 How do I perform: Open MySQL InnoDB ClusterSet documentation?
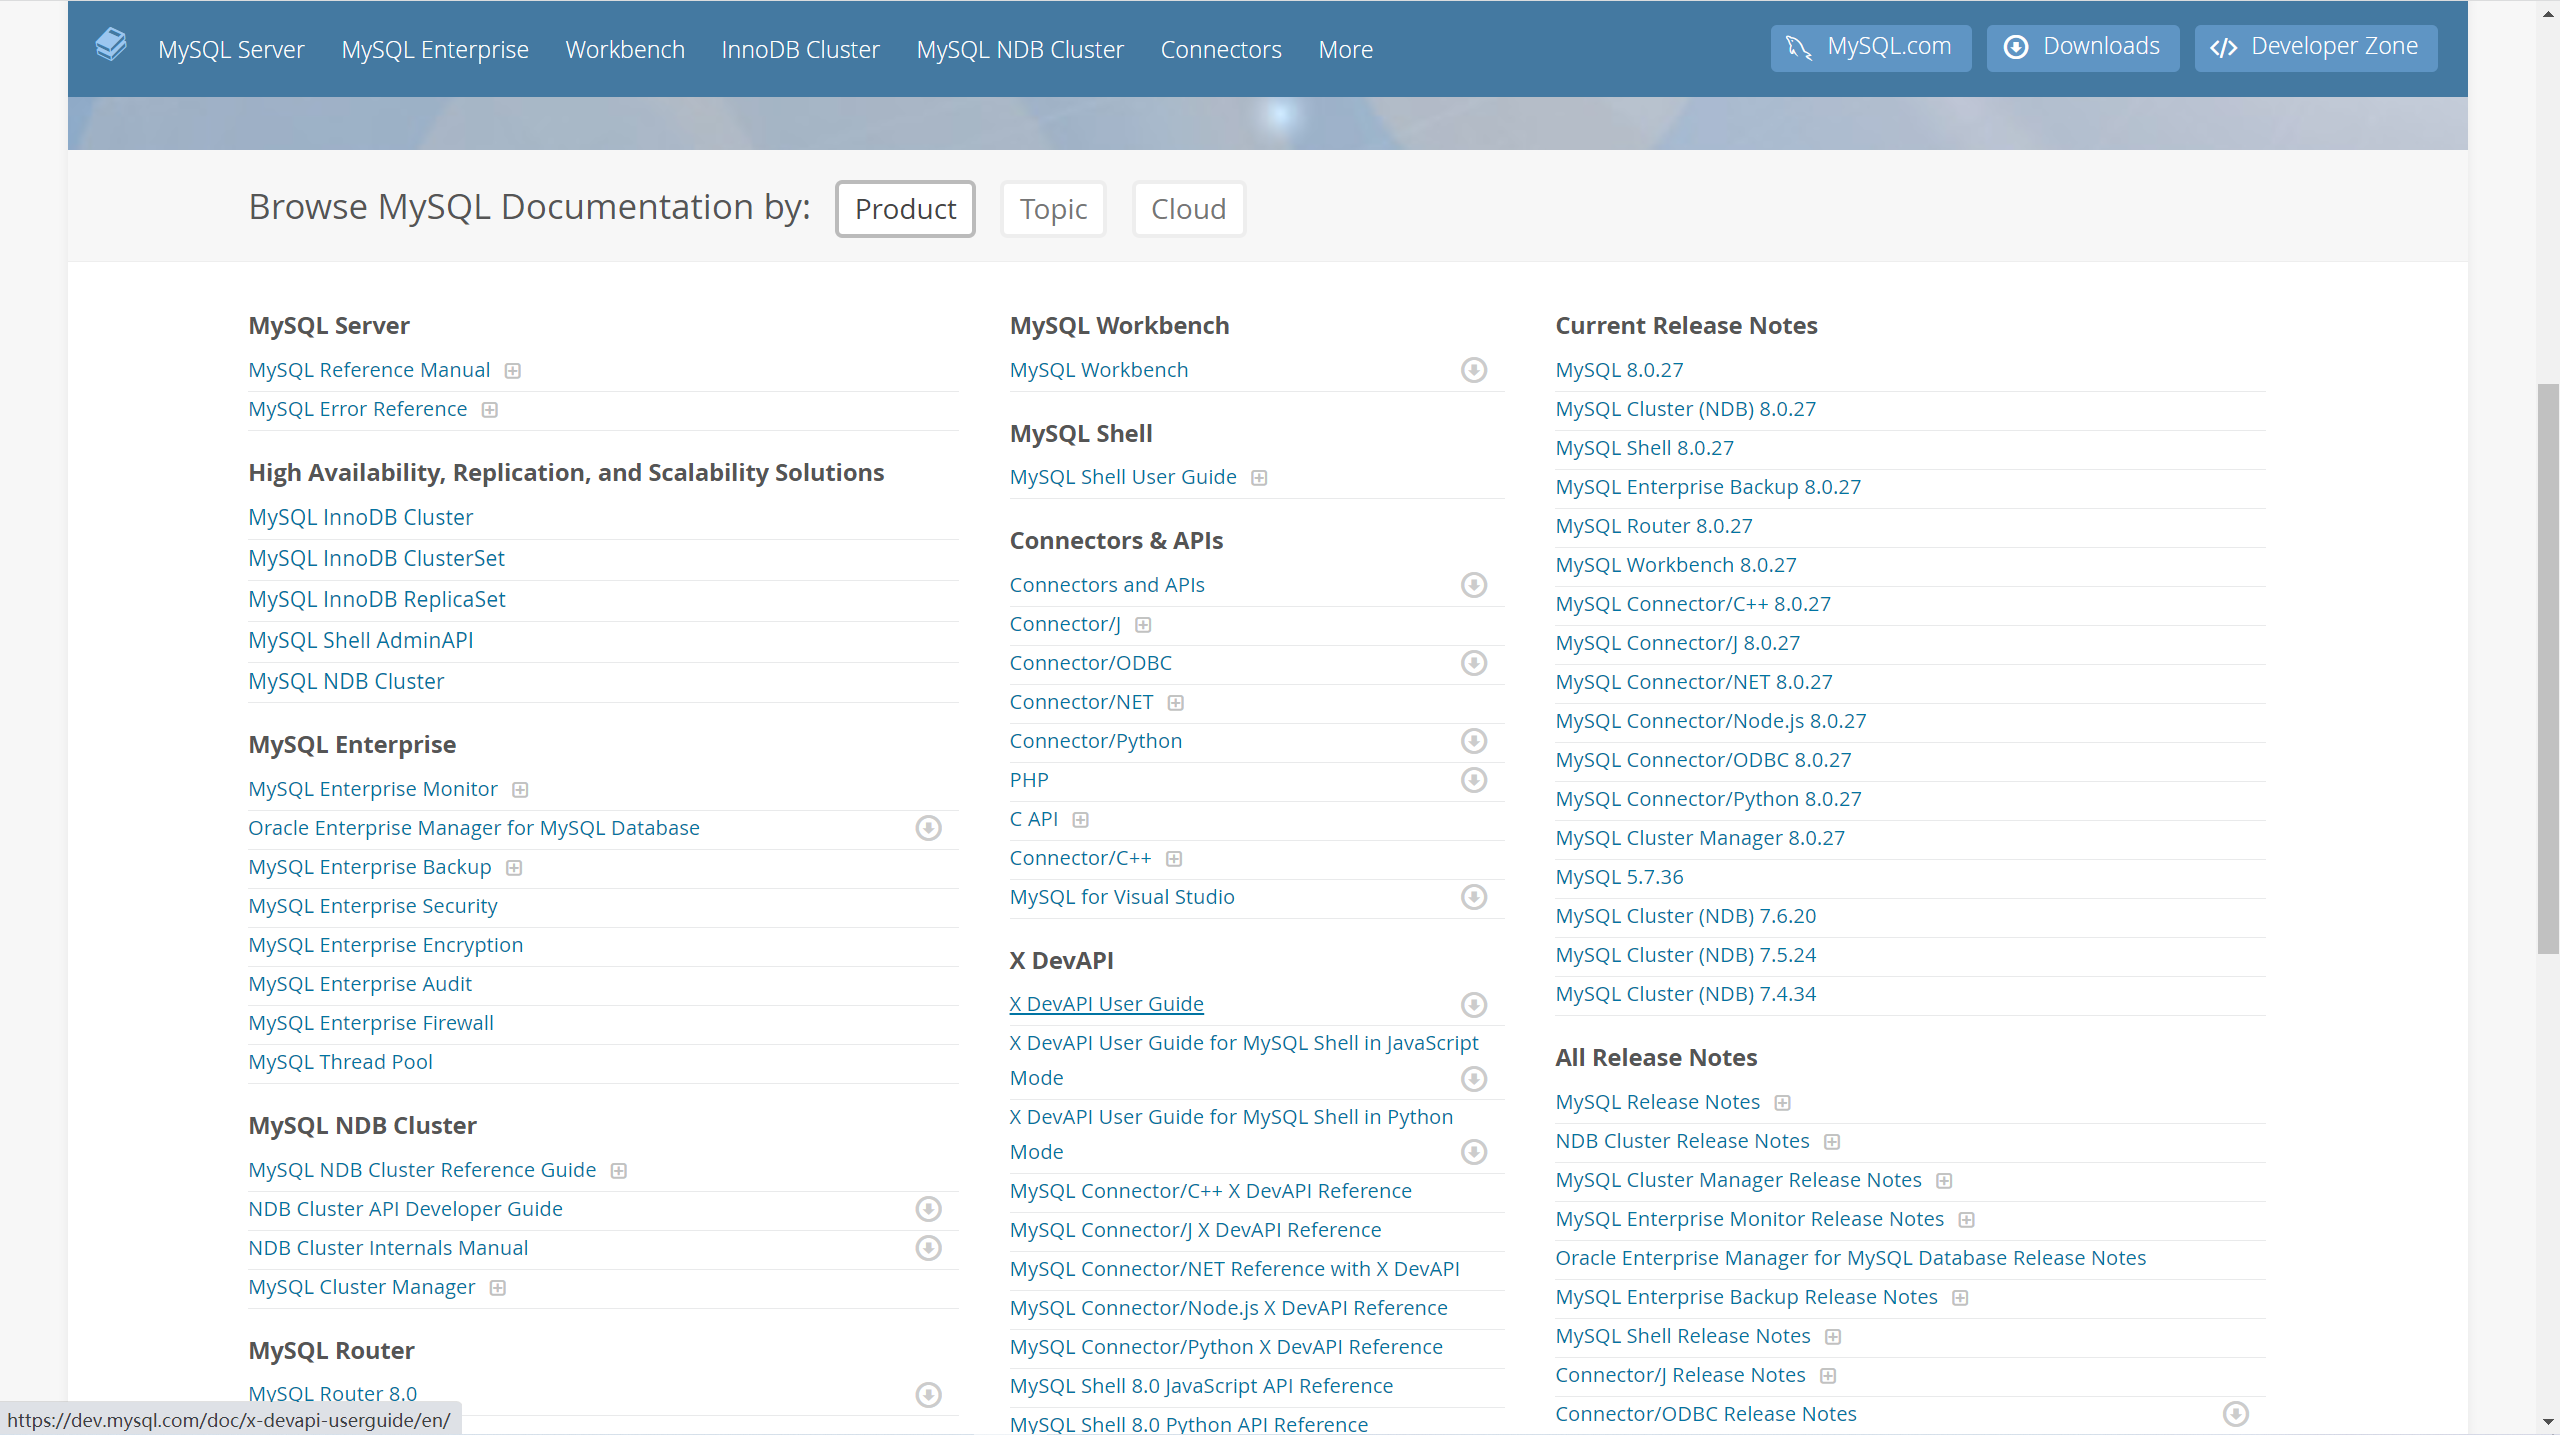(x=376, y=558)
